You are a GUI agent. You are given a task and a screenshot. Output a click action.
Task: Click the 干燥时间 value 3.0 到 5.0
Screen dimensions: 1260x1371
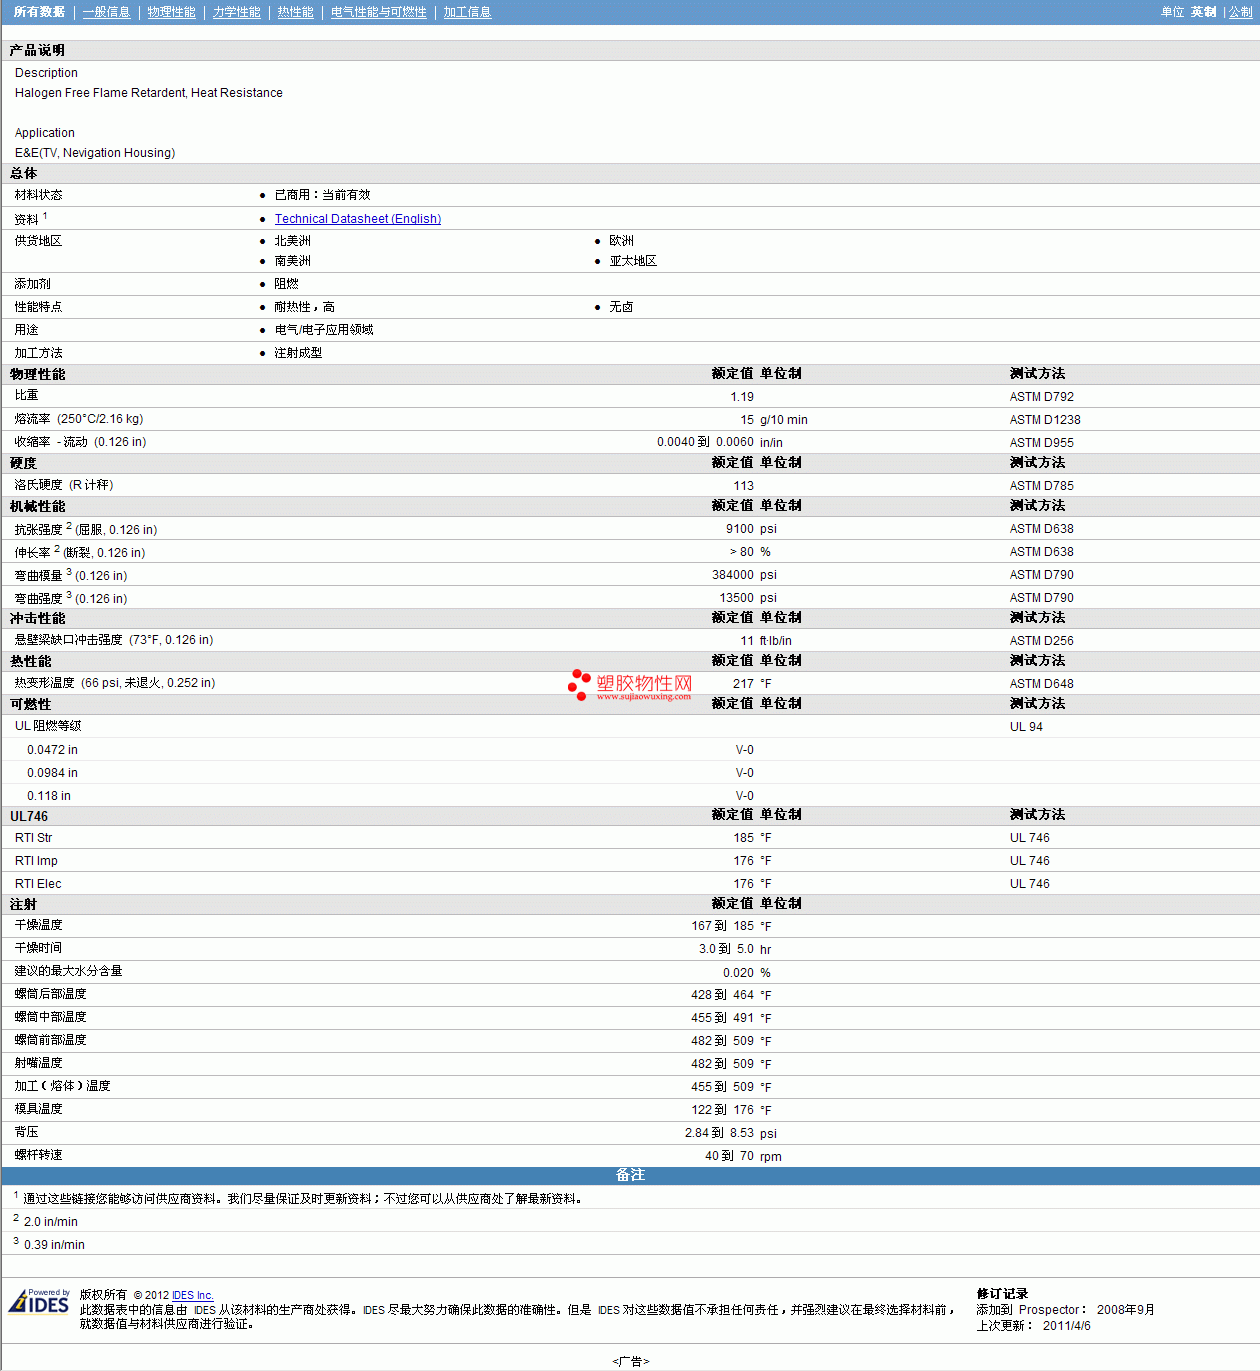coord(727,949)
